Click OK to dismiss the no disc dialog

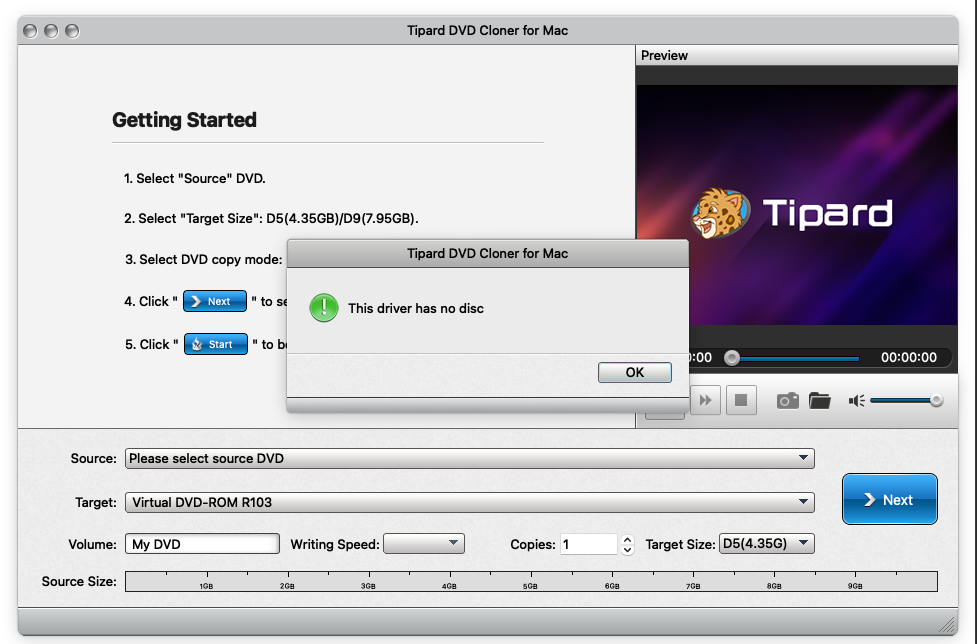click(634, 372)
